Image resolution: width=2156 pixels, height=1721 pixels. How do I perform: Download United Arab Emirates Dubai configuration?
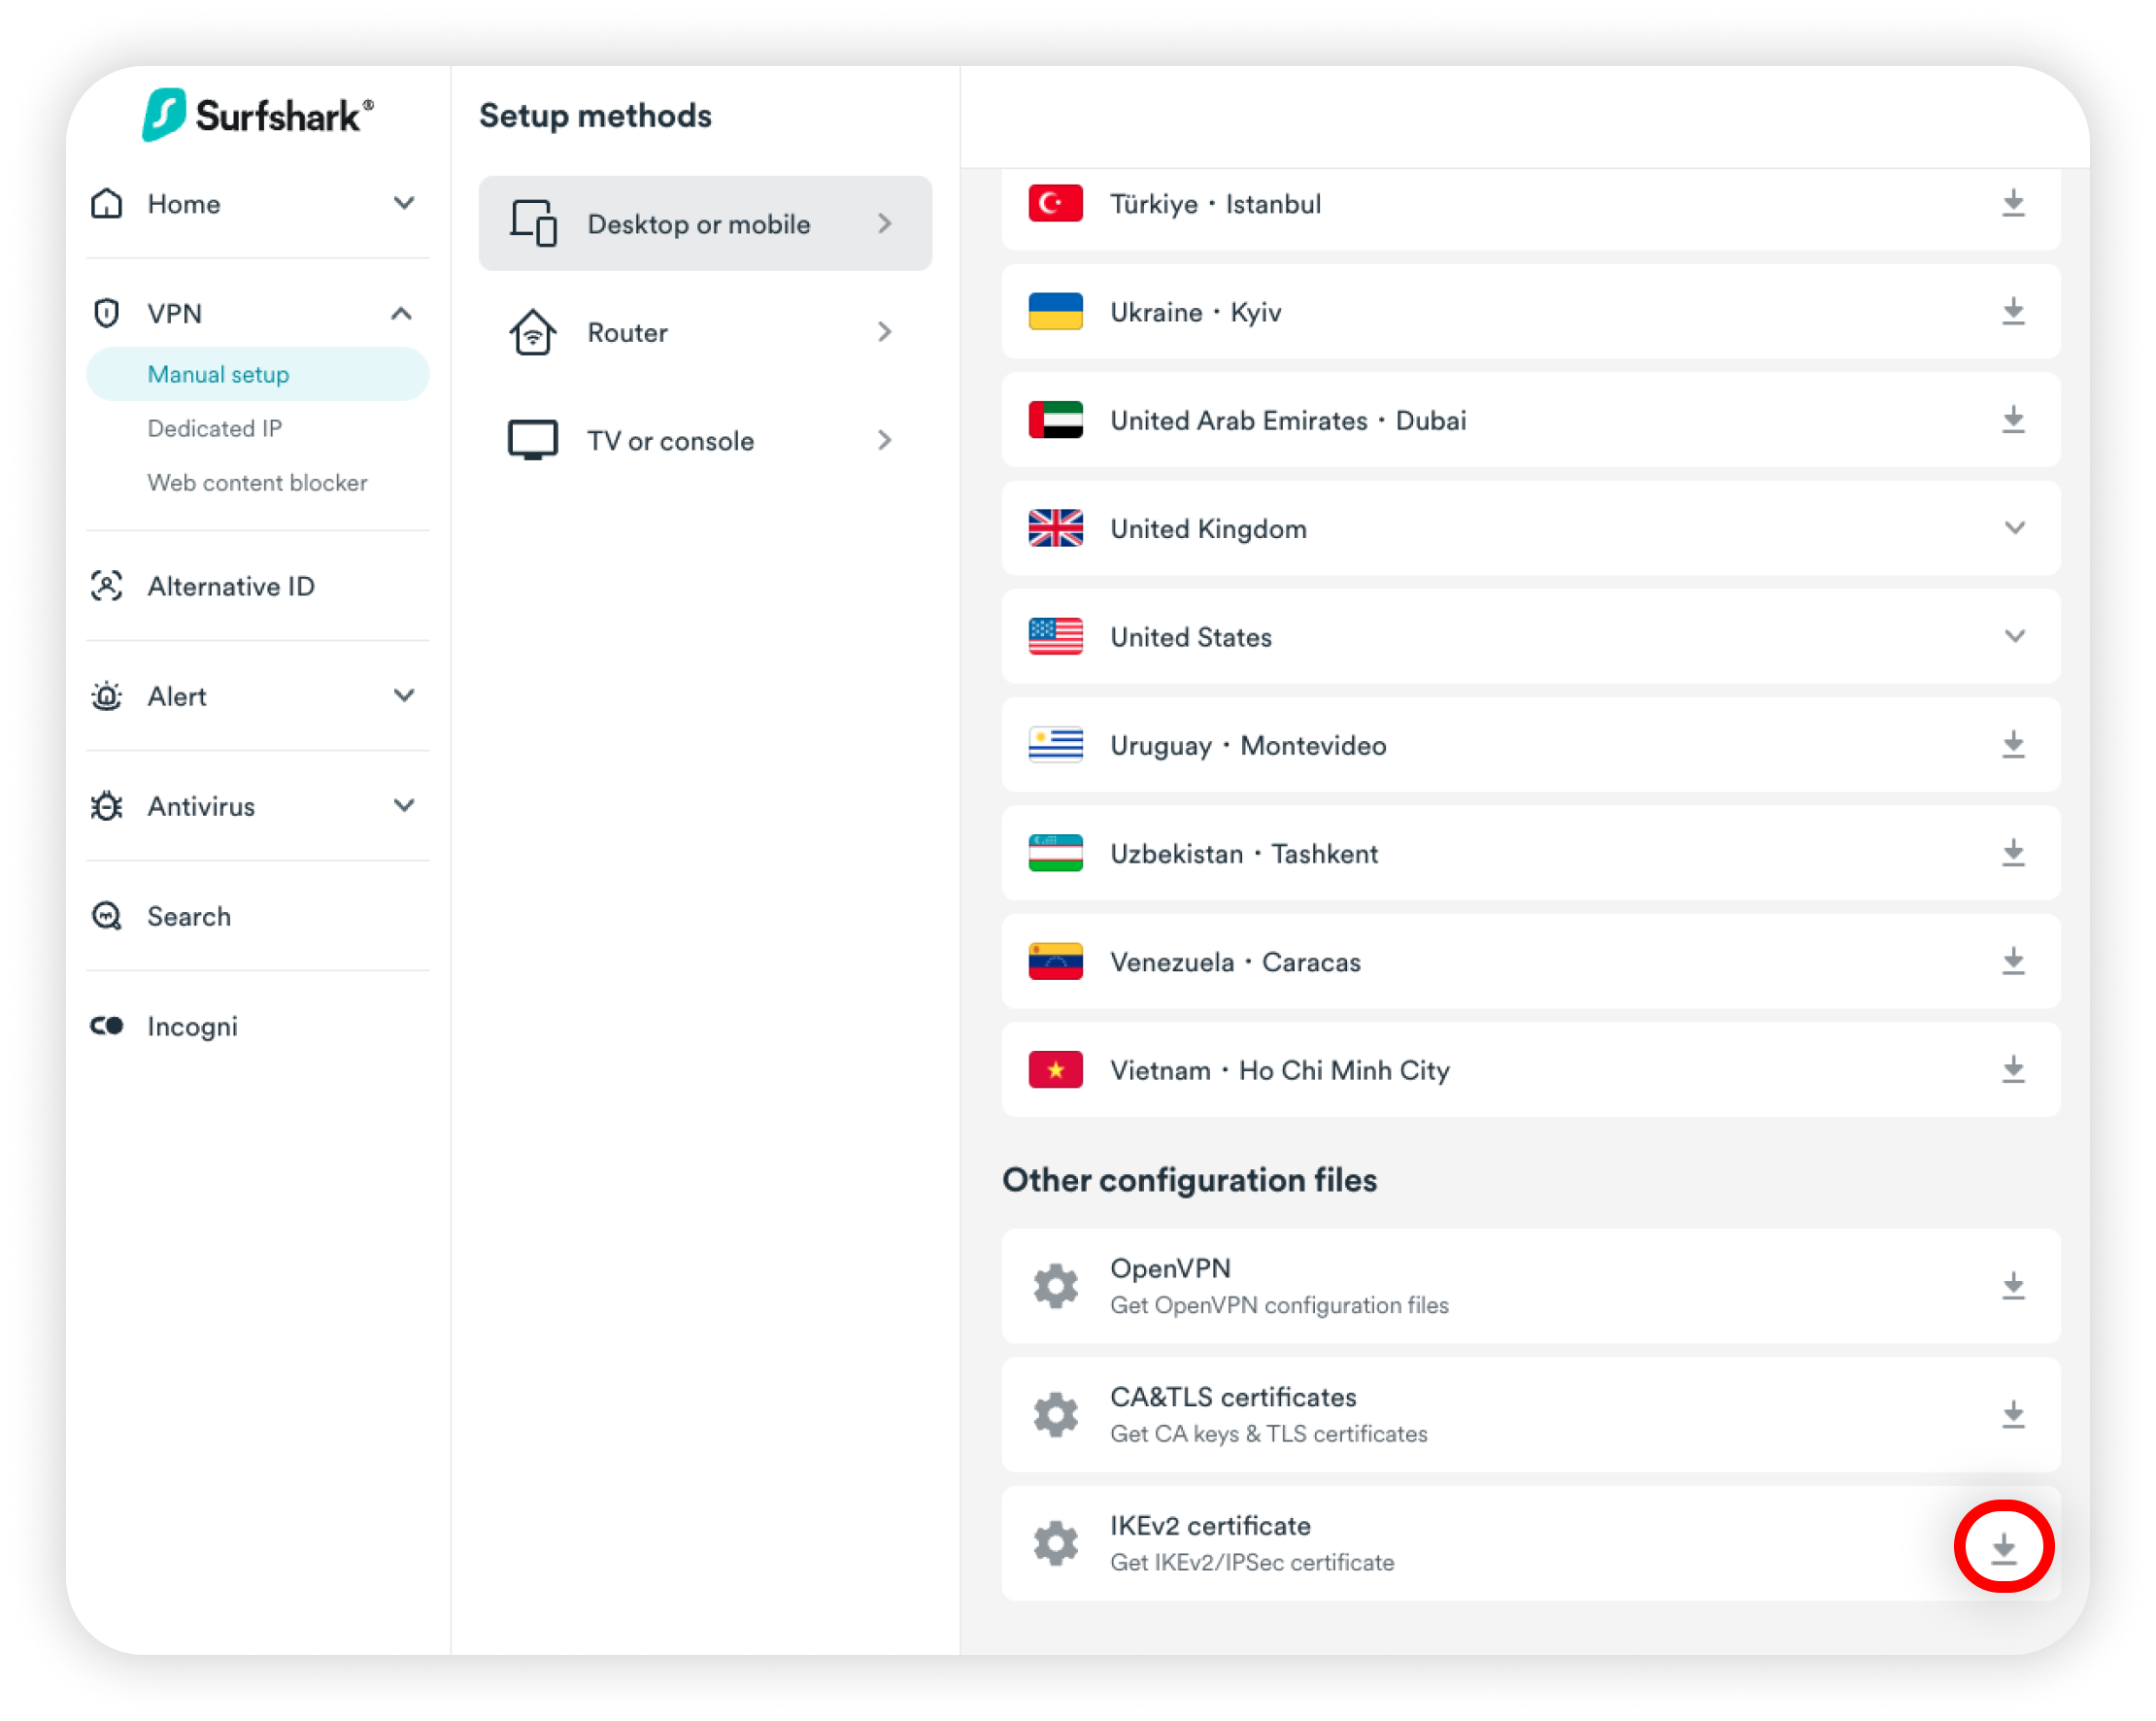pos(2012,420)
